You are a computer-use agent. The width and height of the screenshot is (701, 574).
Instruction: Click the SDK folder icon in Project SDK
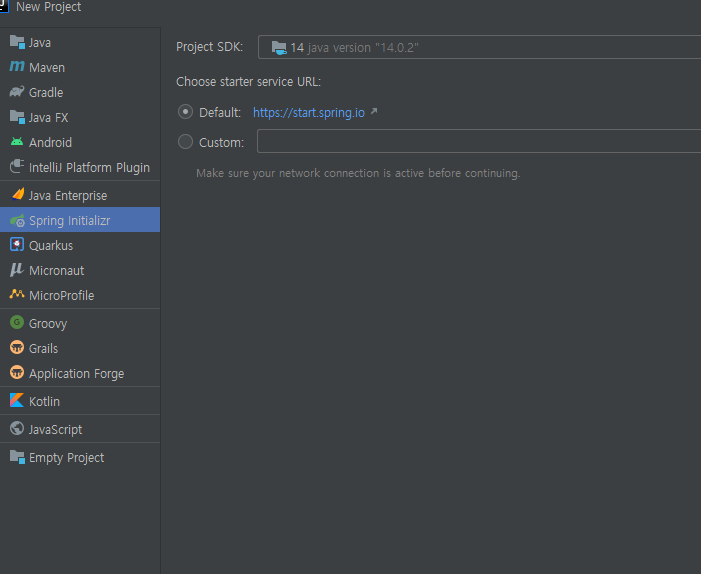click(x=279, y=47)
